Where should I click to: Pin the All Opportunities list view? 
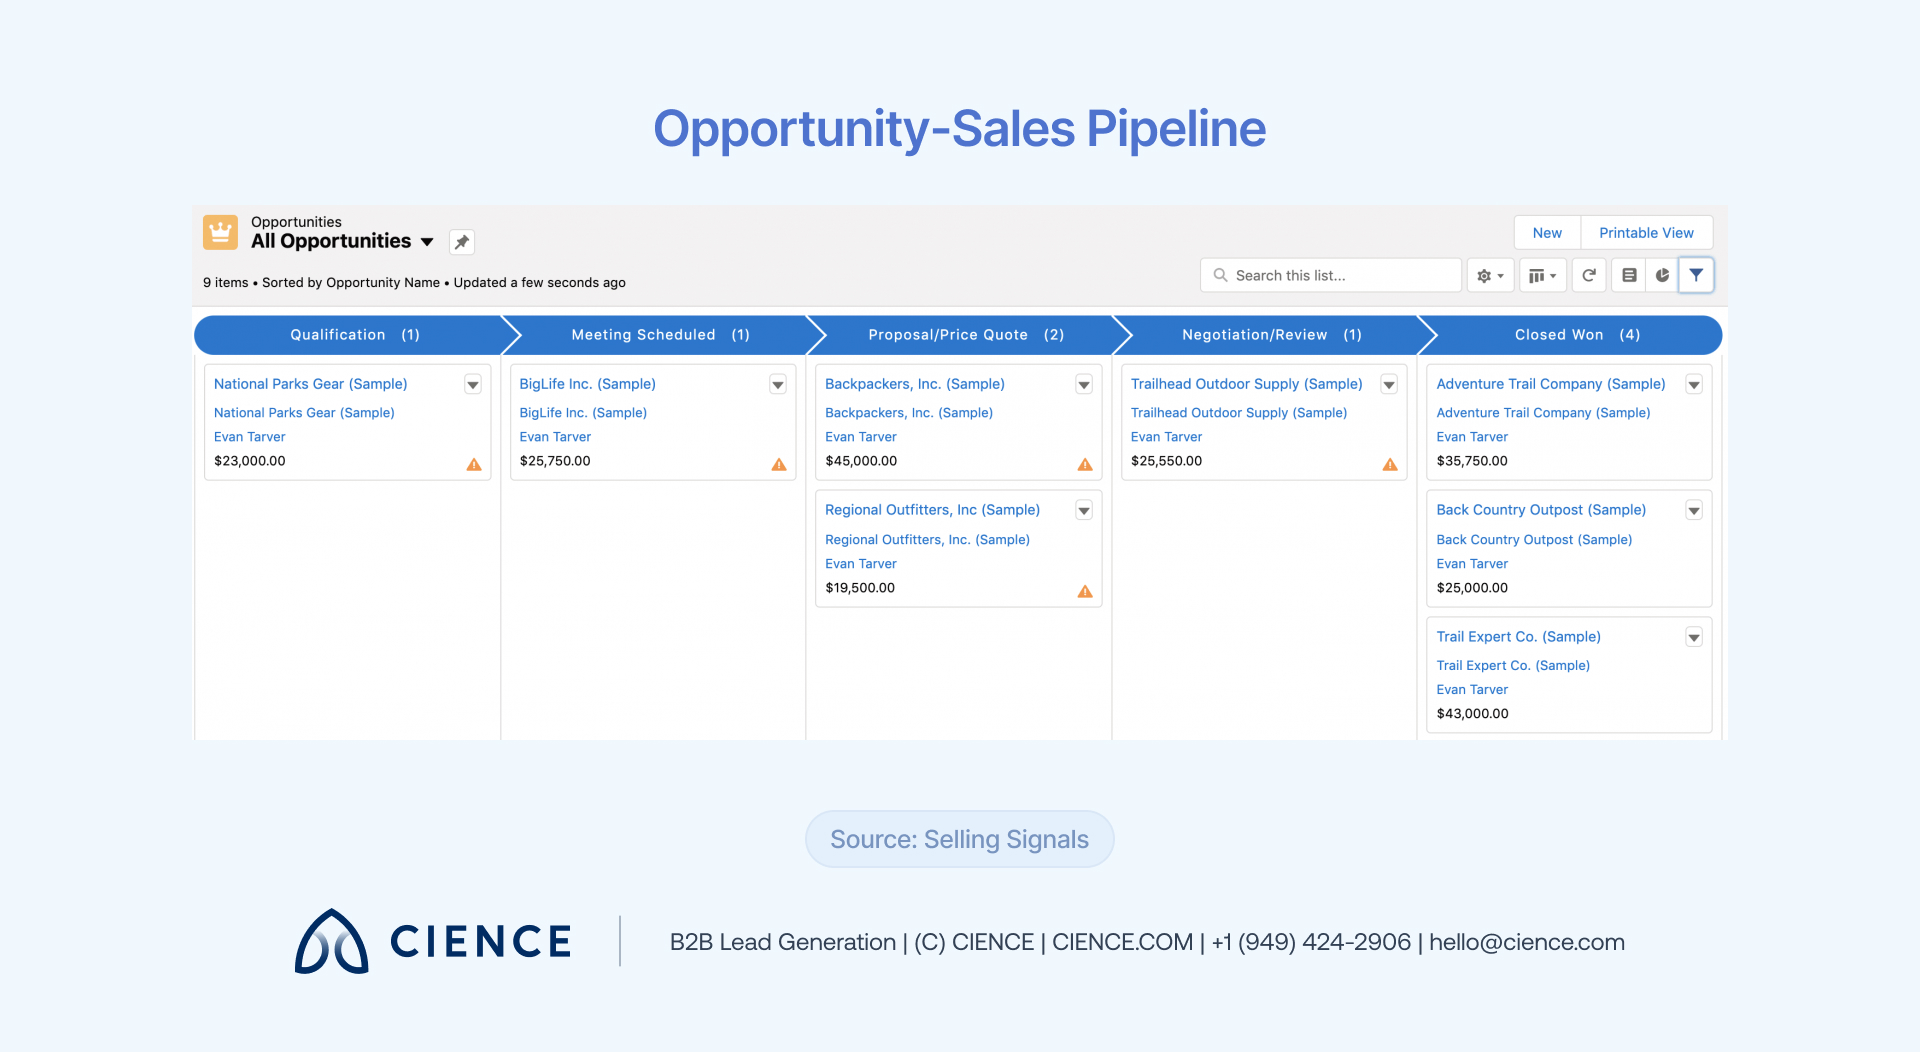coord(461,241)
